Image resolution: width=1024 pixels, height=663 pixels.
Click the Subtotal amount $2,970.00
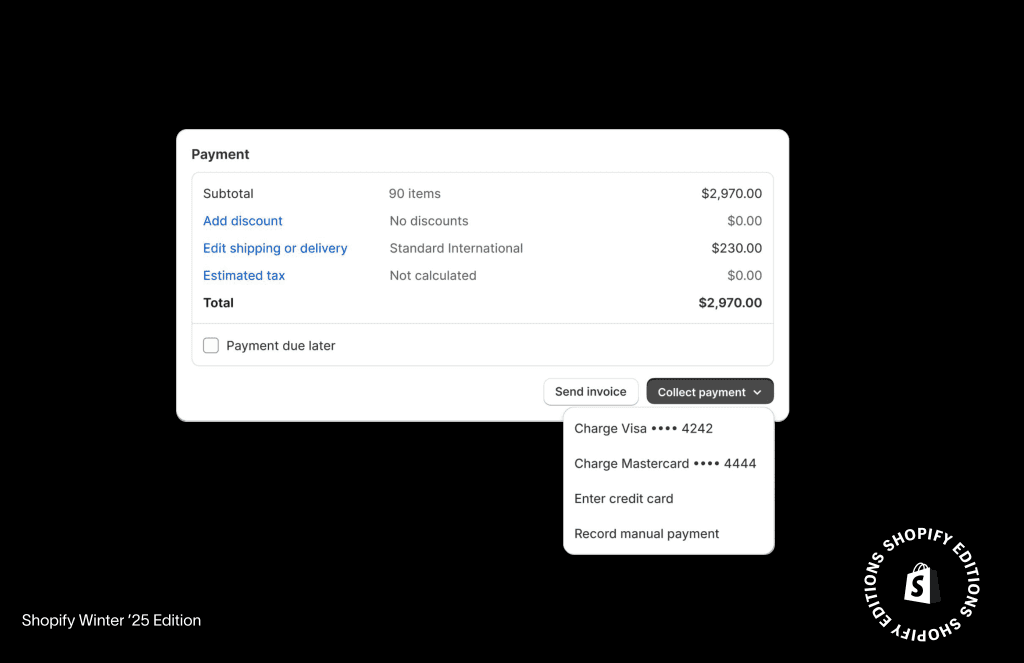[731, 193]
